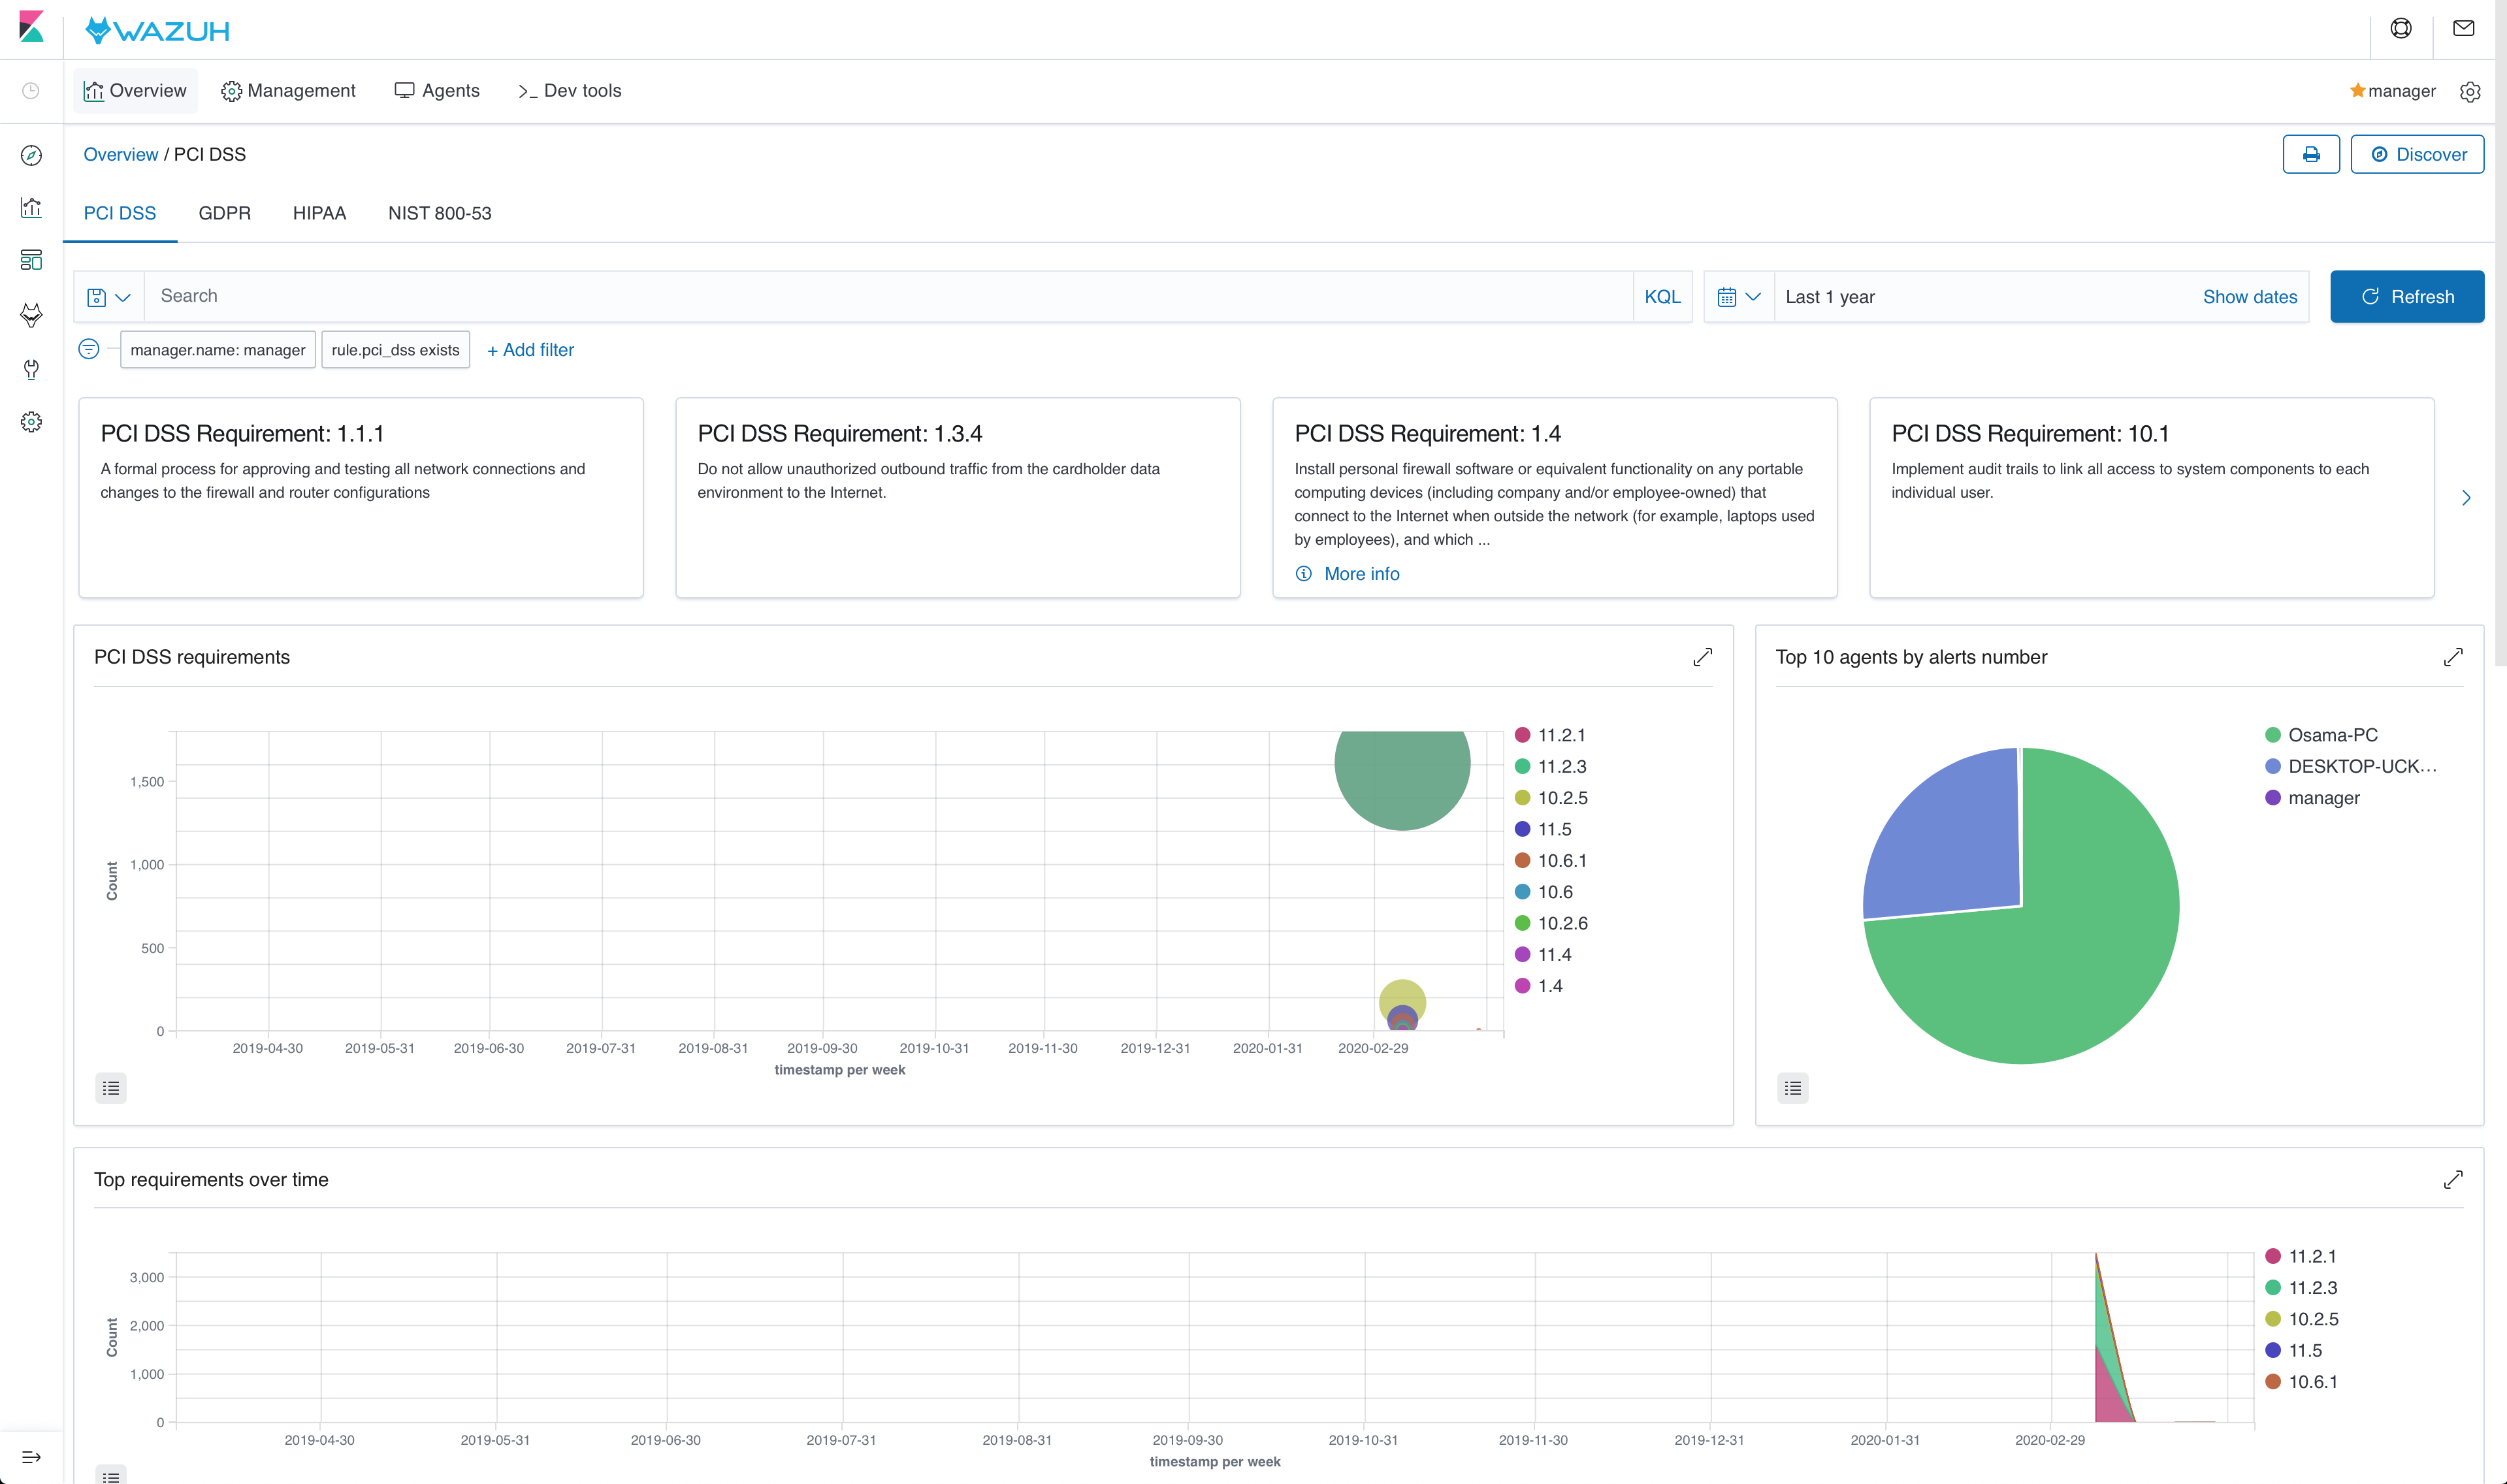Switch to the GDPR tab
This screenshot has height=1484, width=2507.
click(x=224, y=213)
